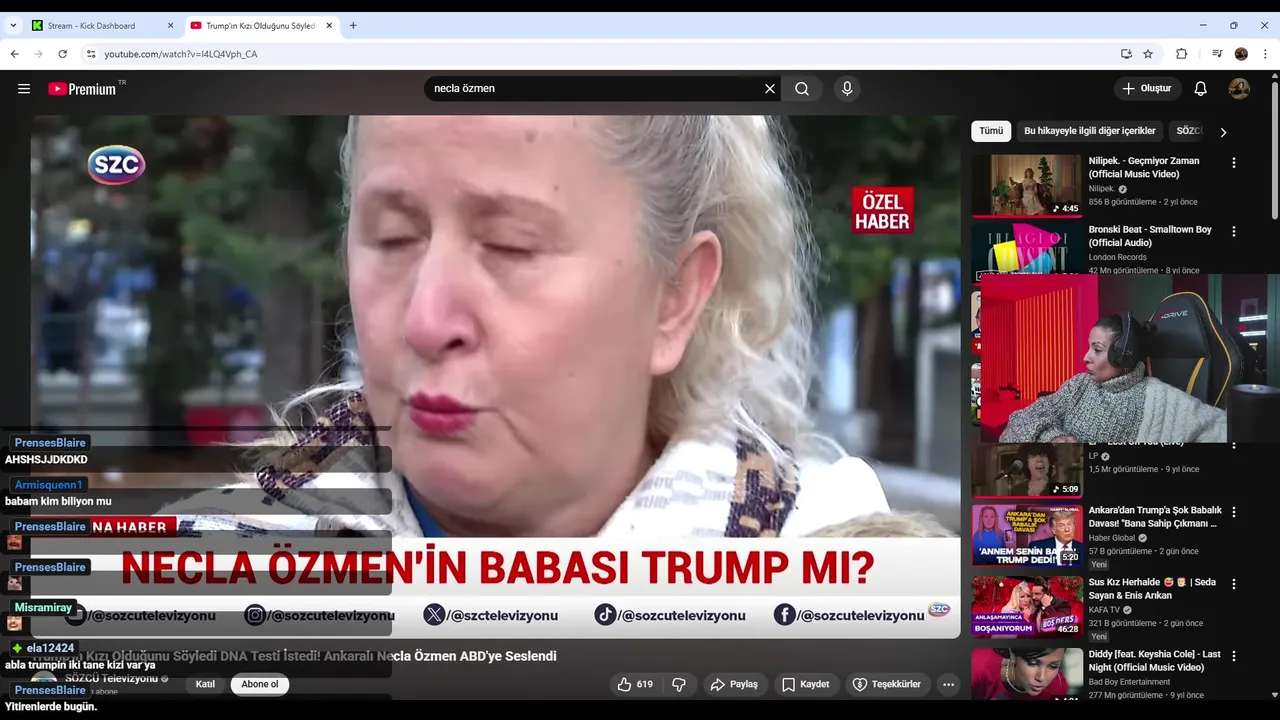Reload the current Chrome page

pyautogui.click(x=62, y=54)
